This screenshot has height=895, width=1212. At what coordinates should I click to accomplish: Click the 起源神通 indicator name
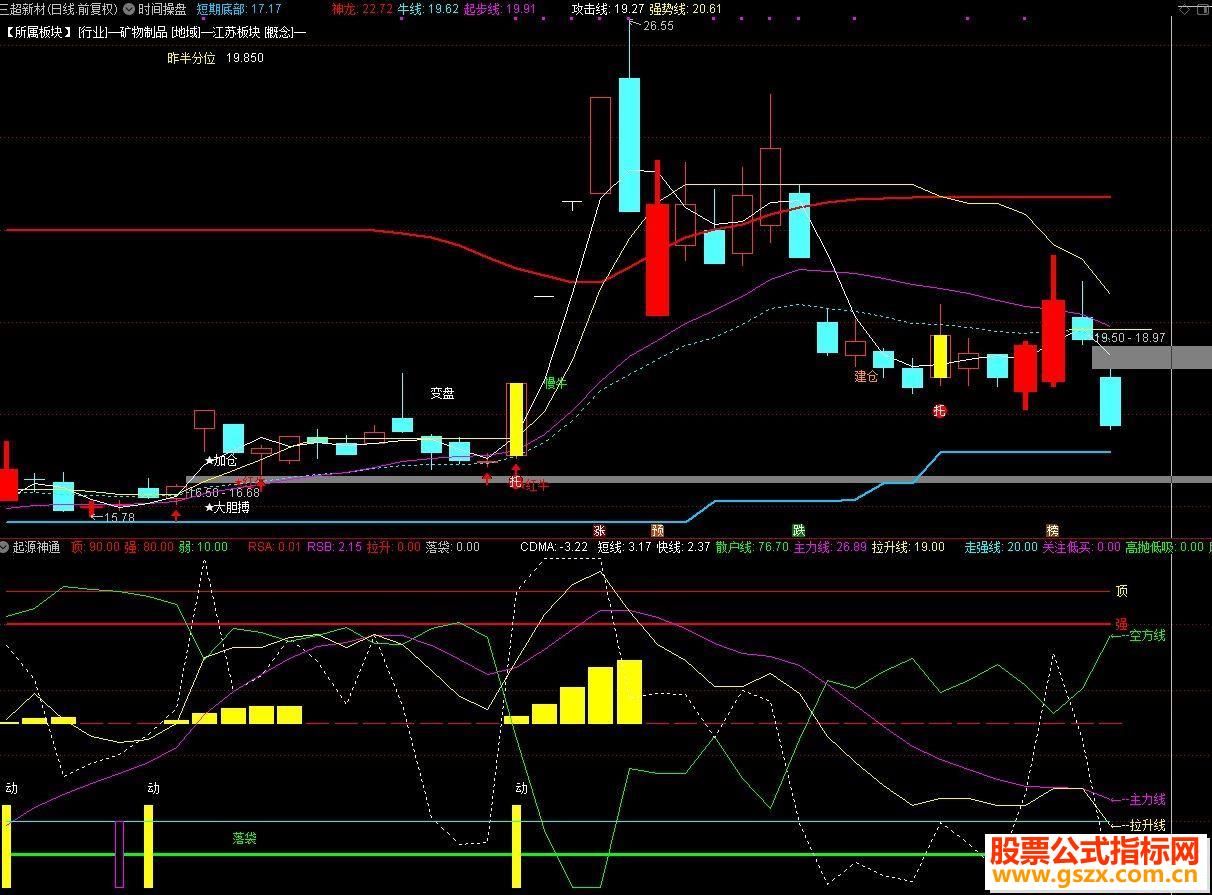coord(37,547)
